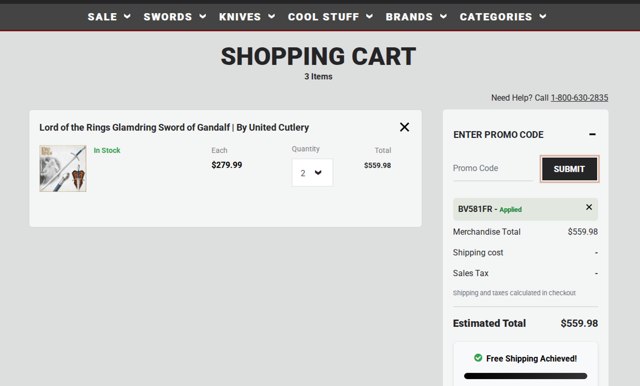Call the 1-800-630-2835 help number
This screenshot has height=386, width=640.
(x=579, y=98)
